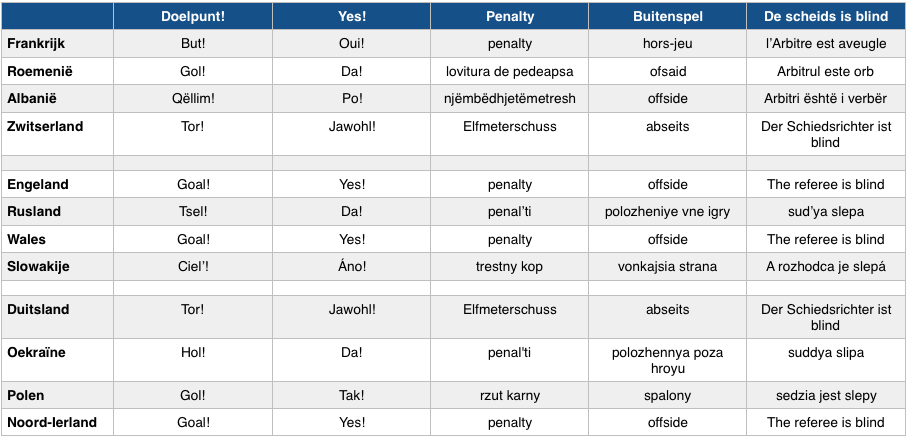Image resolution: width=907 pixels, height=438 pixels.
Task: Select the Arbitrul este orb cell
Action: tap(825, 72)
